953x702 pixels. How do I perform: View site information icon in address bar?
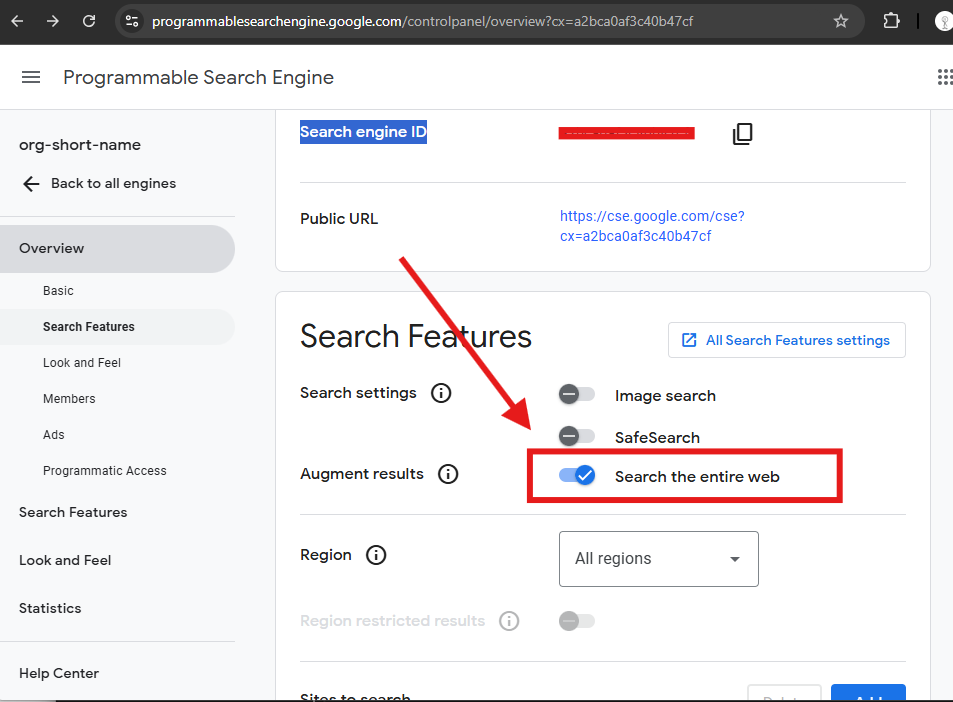click(132, 21)
